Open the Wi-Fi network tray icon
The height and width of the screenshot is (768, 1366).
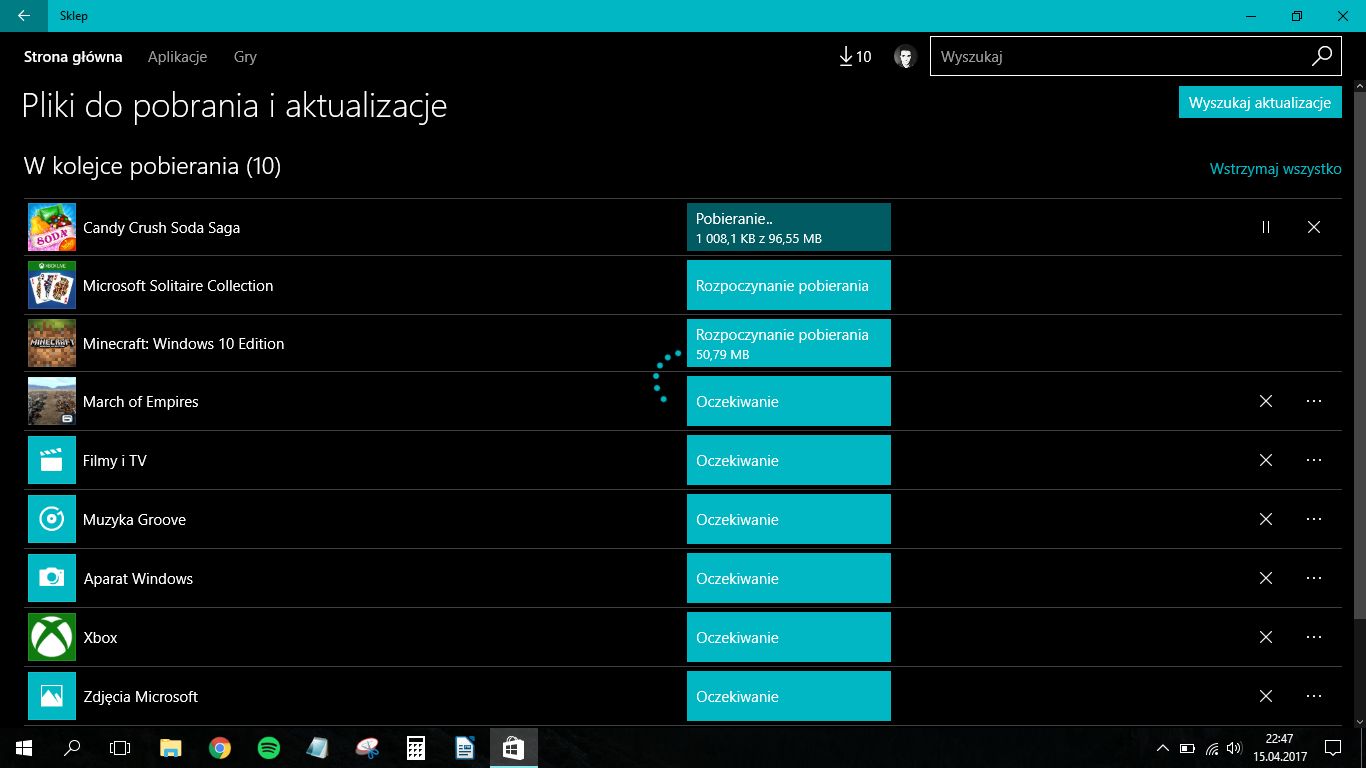[x=1212, y=748]
